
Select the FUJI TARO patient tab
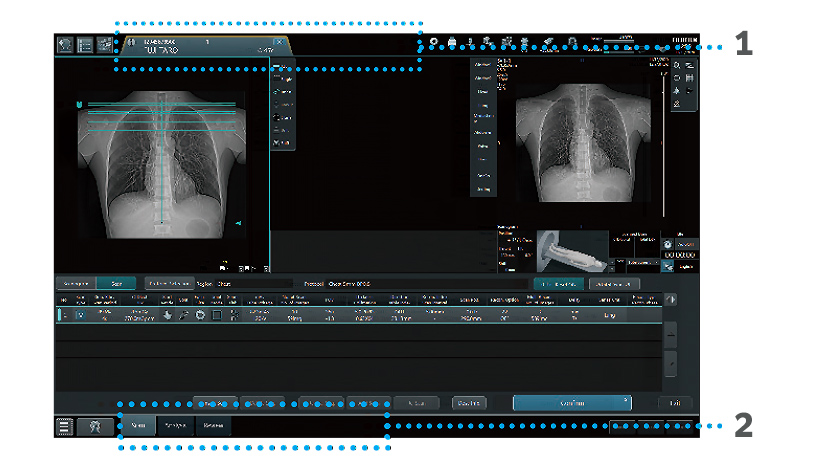[206, 46]
